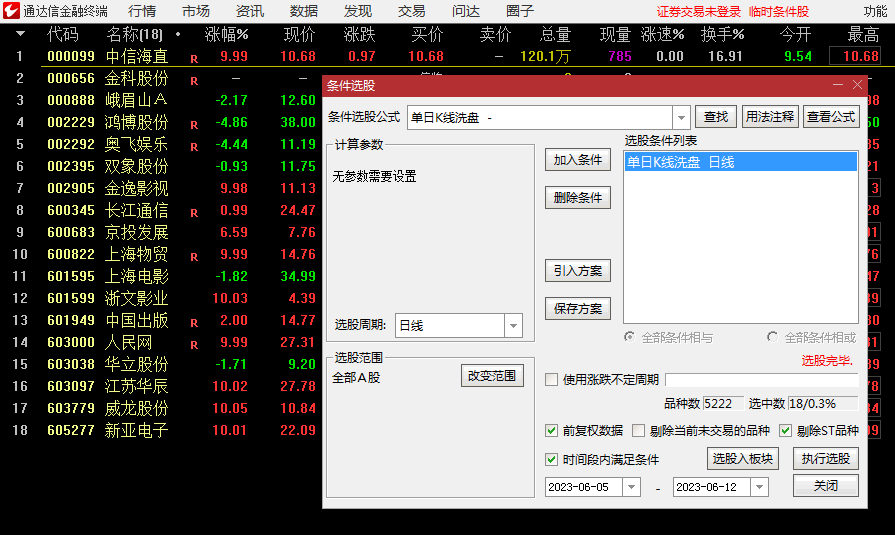Click the 改变范围 button
Image resolution: width=895 pixels, height=535 pixels.
pyautogui.click(x=492, y=376)
